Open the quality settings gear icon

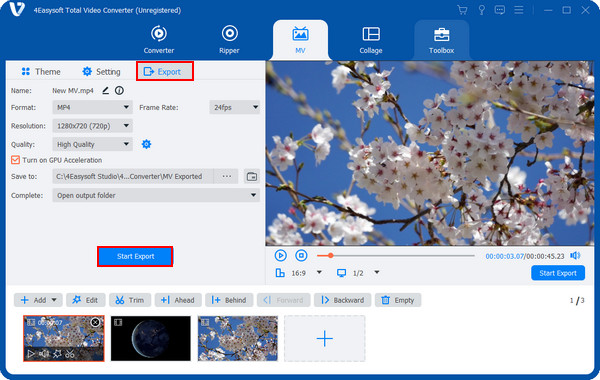(147, 144)
